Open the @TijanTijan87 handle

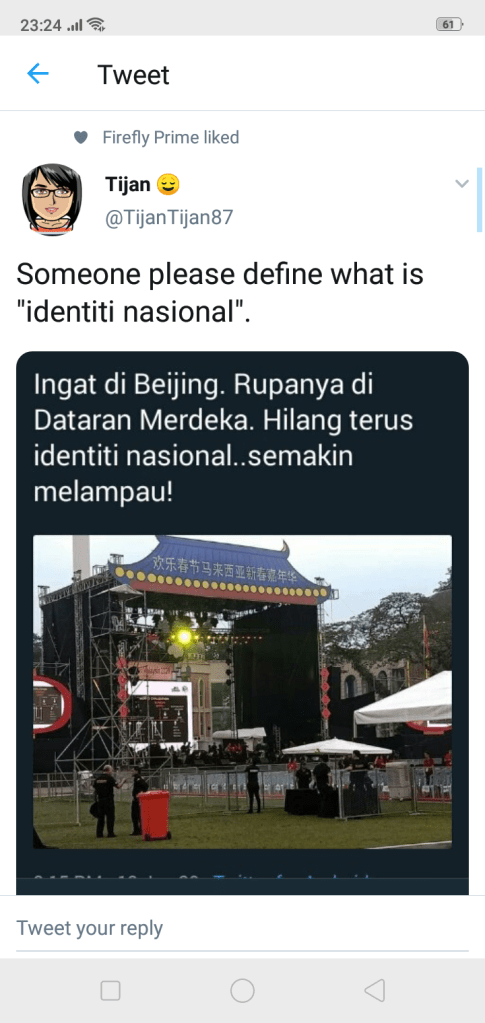pos(169,217)
